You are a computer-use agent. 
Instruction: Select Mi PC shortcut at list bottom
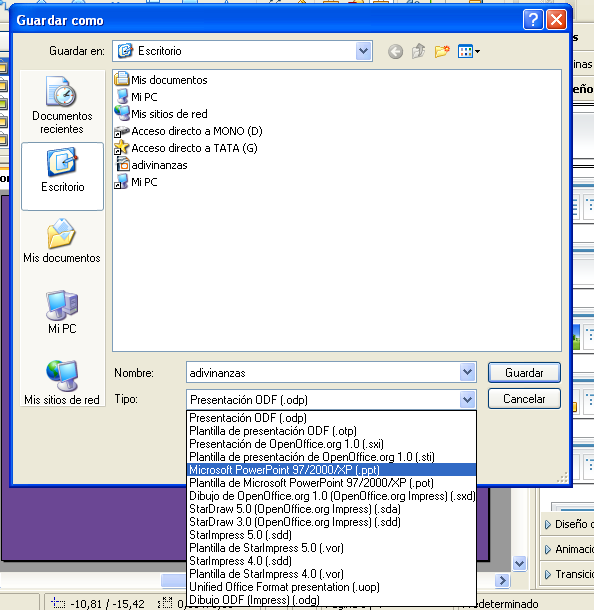(137, 182)
